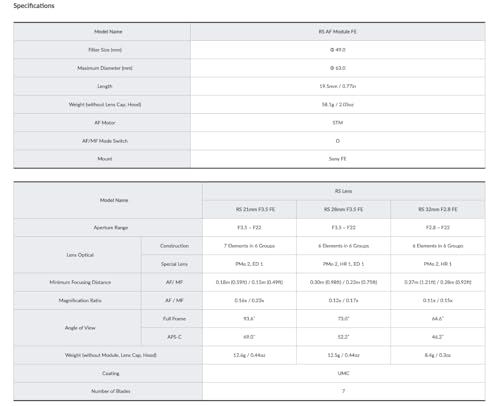
Task: Select the AF Motor STM value
Action: tap(338, 123)
